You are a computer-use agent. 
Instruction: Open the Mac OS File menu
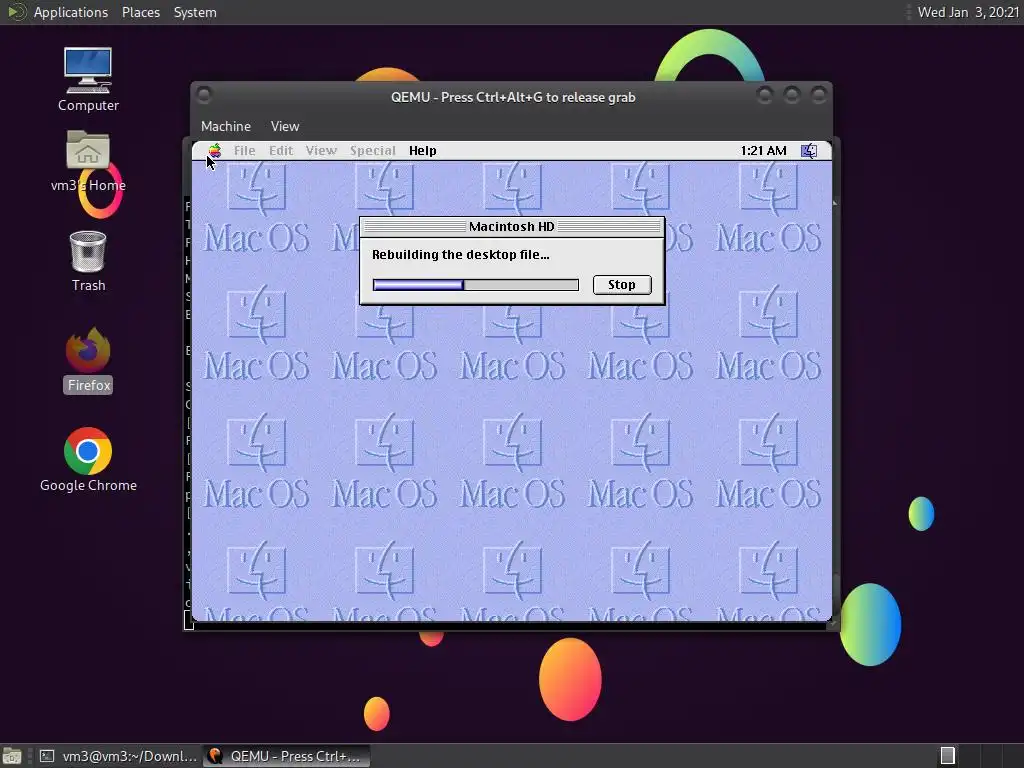[244, 151]
